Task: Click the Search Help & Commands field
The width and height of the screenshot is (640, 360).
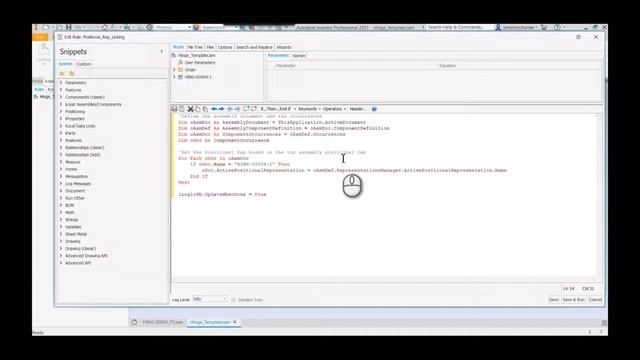Action: pos(457,27)
